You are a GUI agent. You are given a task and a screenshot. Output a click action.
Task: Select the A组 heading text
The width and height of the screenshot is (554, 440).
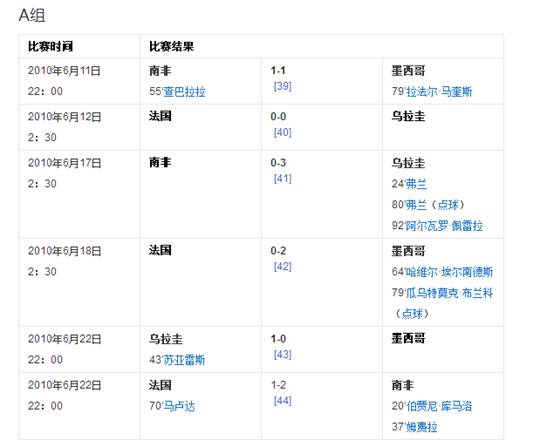pos(32,16)
